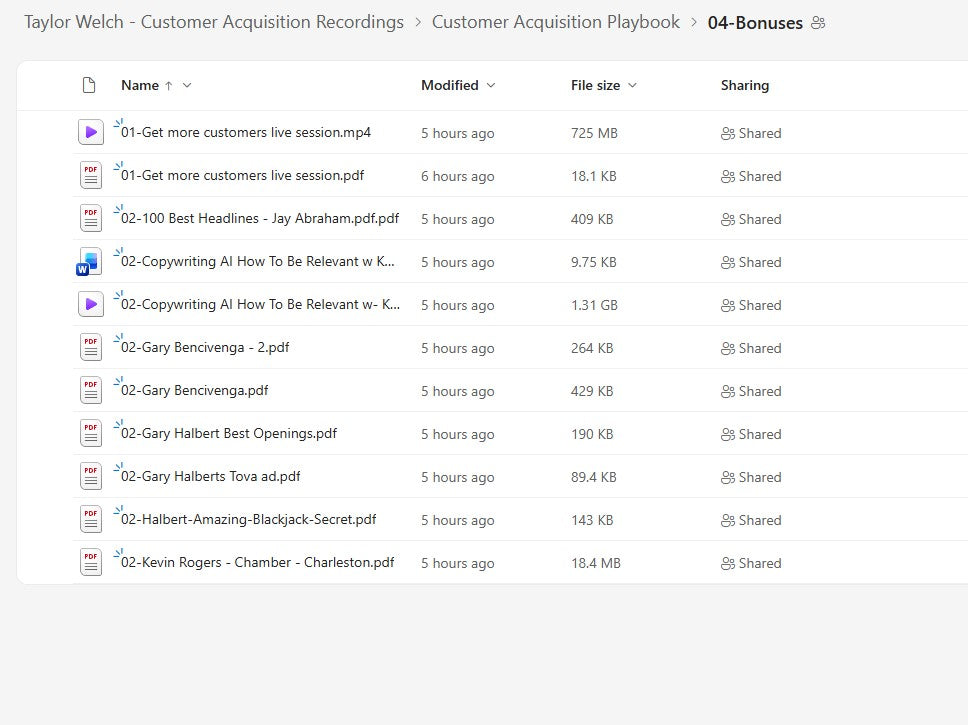Open Taylor Welch - Customer Acquisition Recordings breadcrumb
The height and width of the screenshot is (725, 968).
(x=214, y=21)
